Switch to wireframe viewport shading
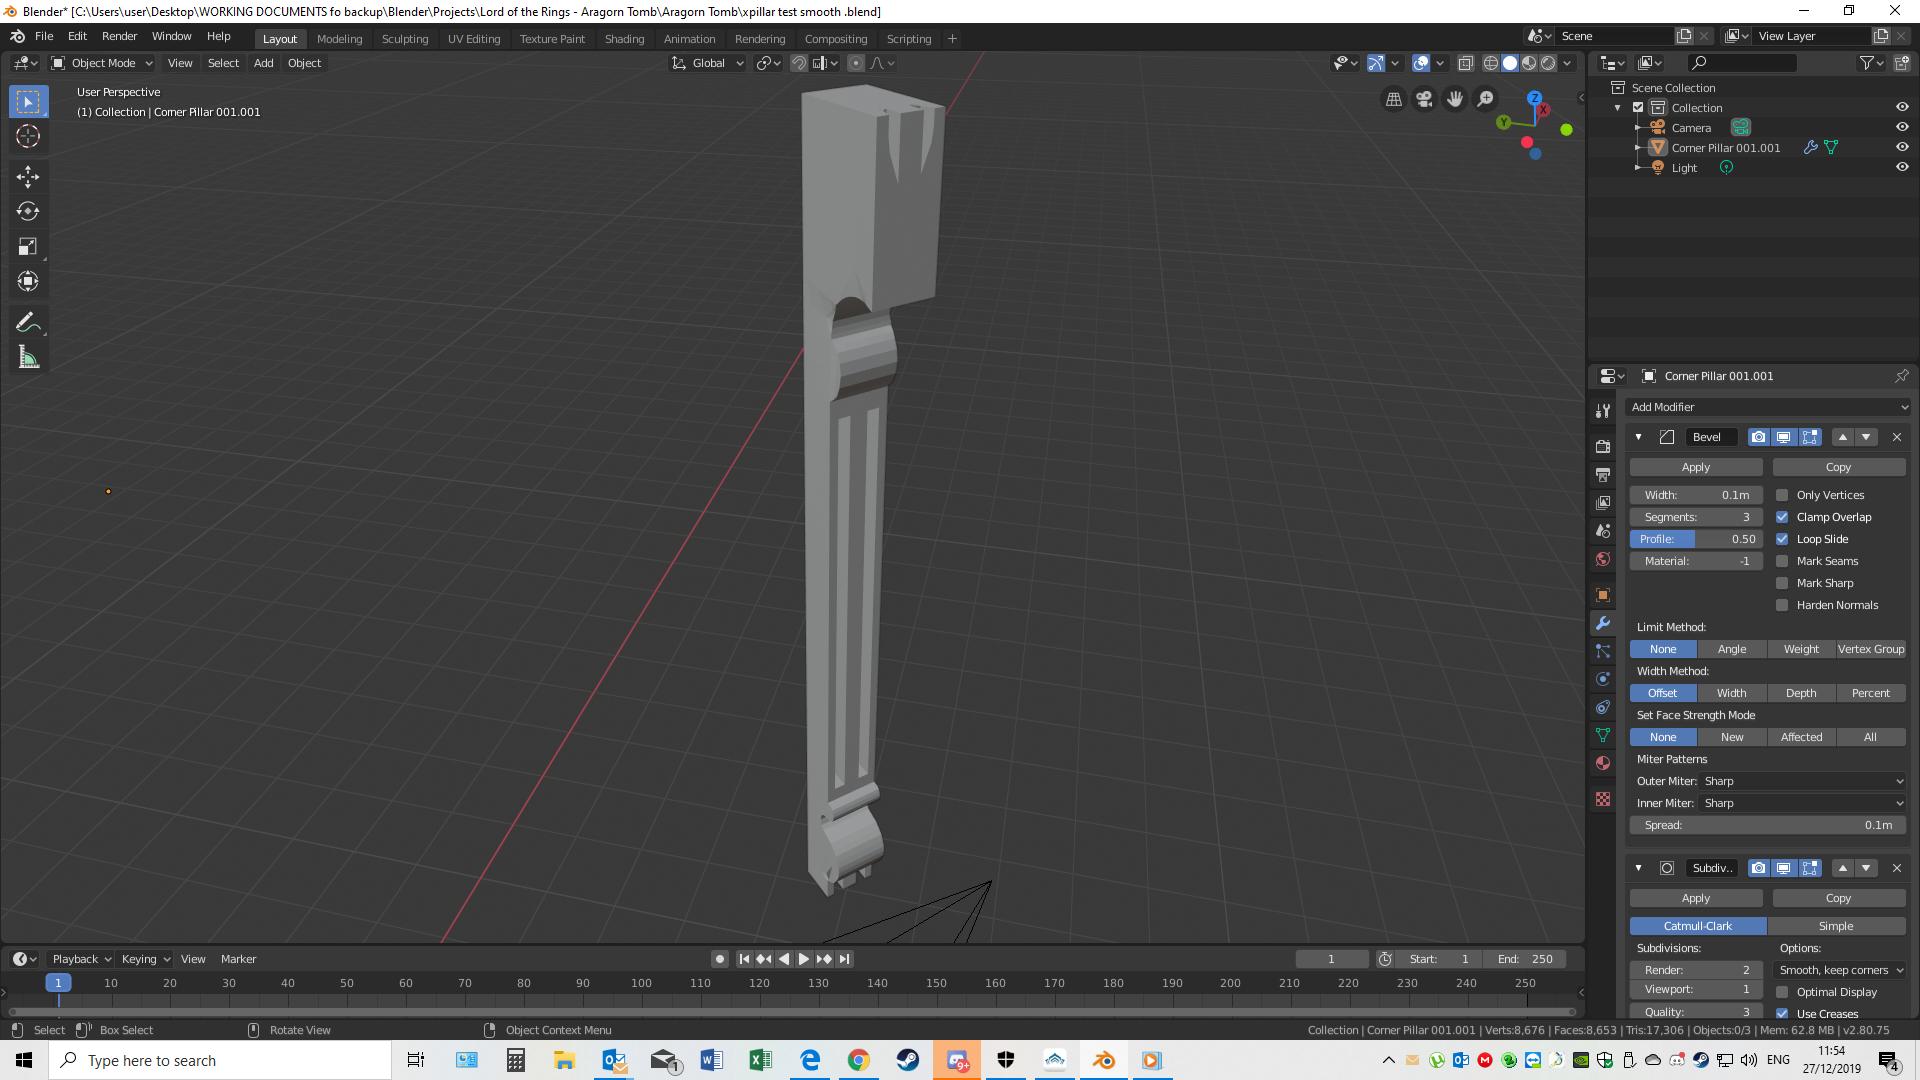 (1490, 63)
